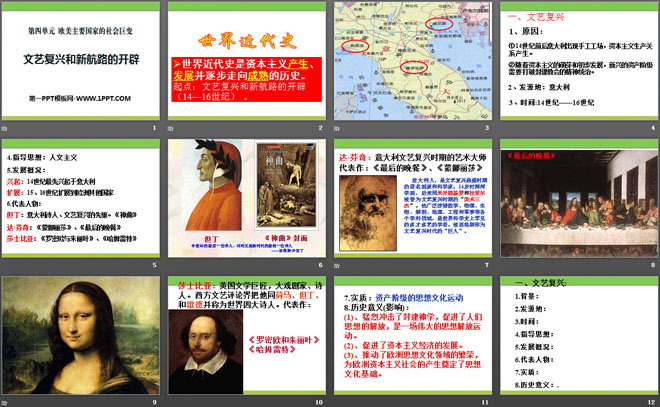Click the animation star icon under the Mona Lisa slide
This screenshot has height=407, width=660.
[x=5, y=403]
